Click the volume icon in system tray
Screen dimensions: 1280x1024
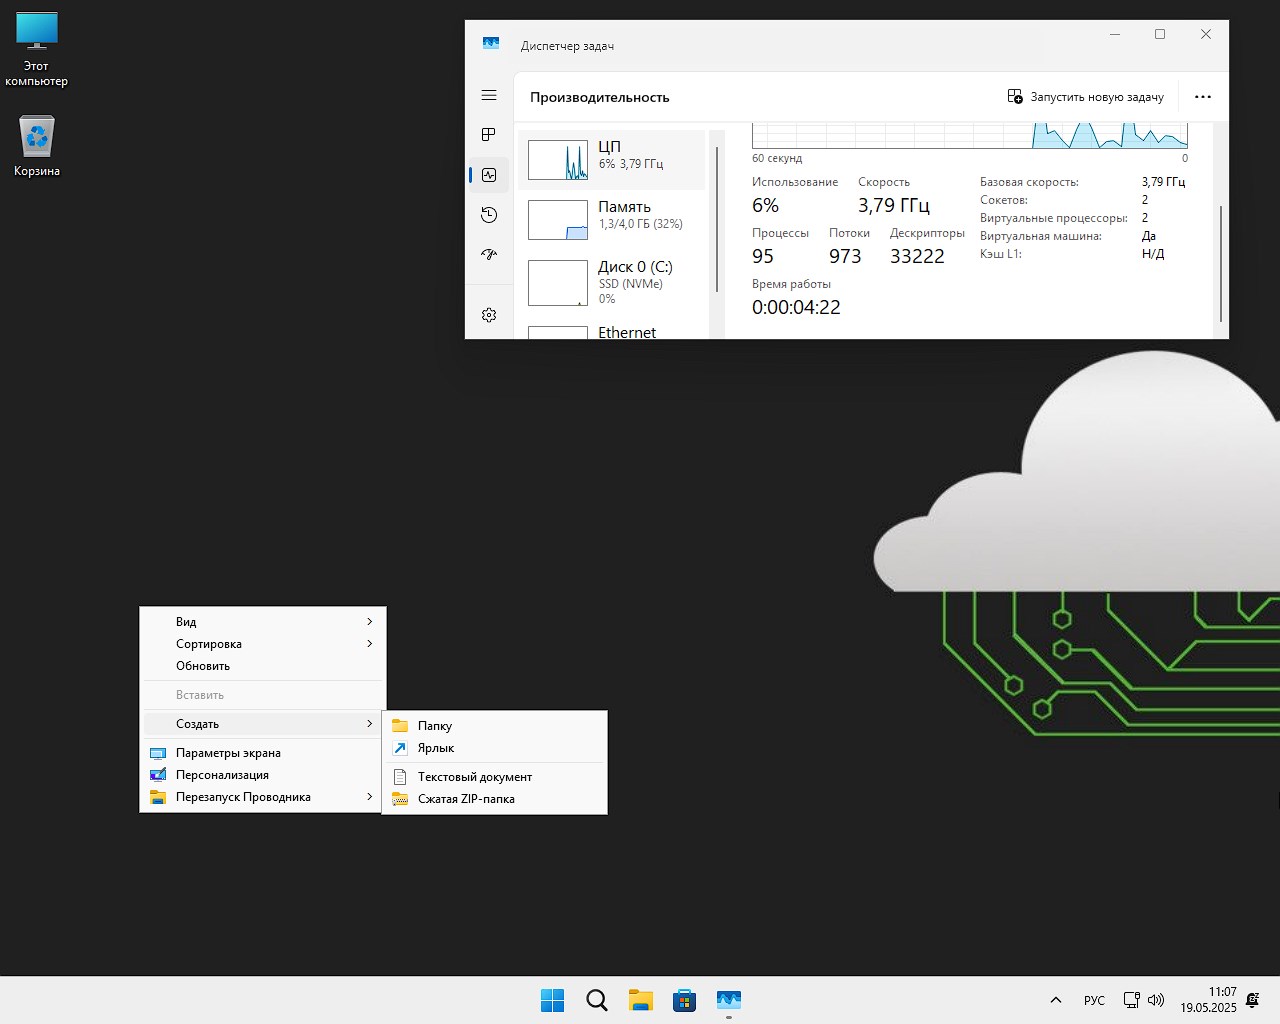(1156, 1000)
